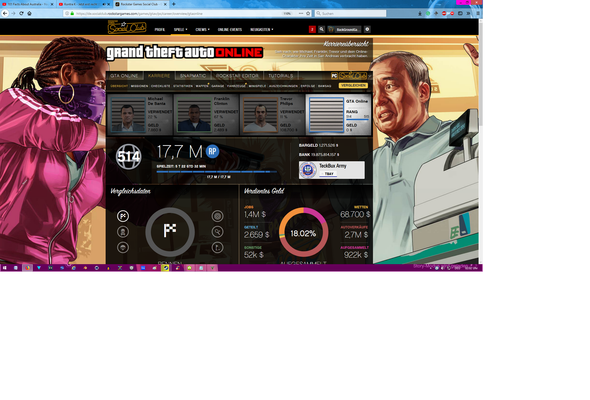
Task: Select the checkered flag races icon
Action: [x=123, y=216]
